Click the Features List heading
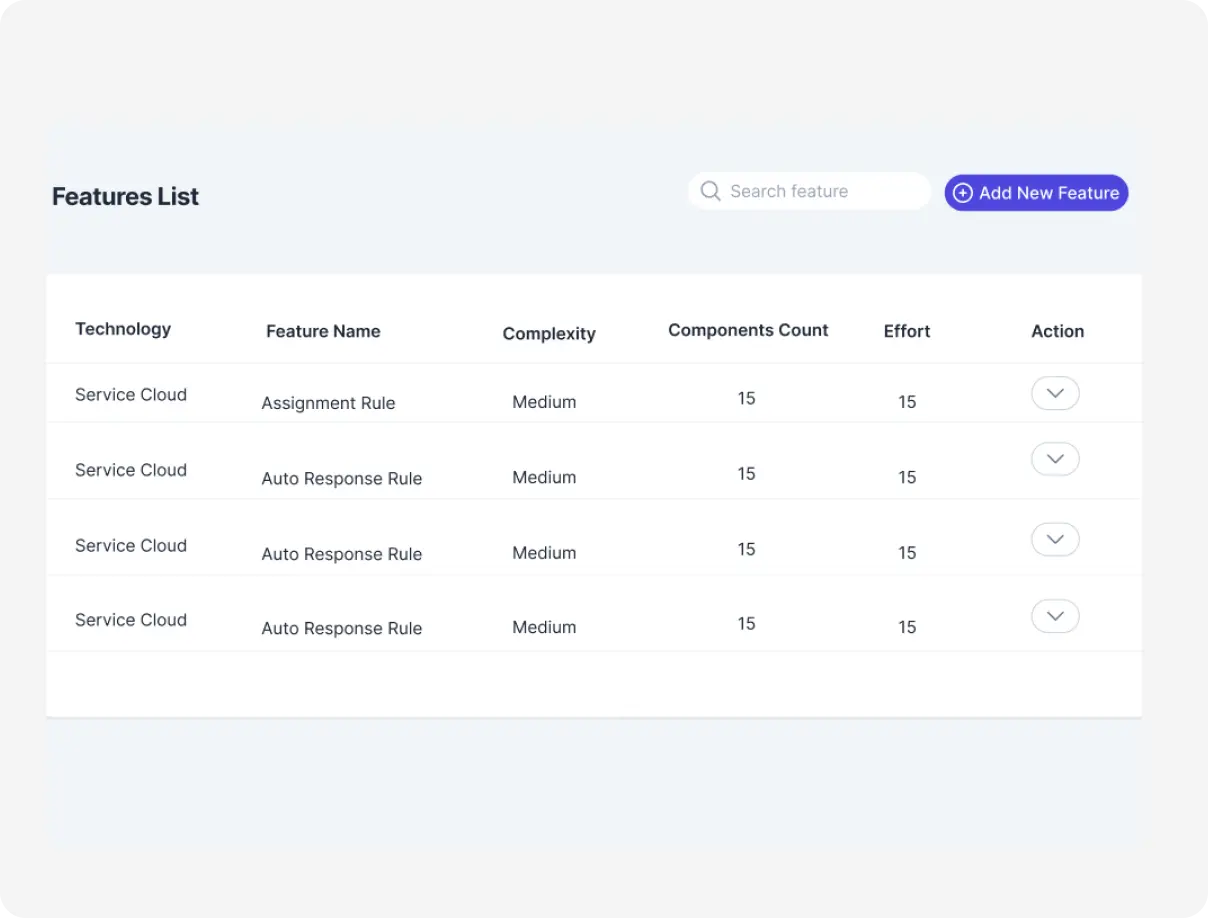Viewport: 1208px width, 918px height. click(125, 196)
